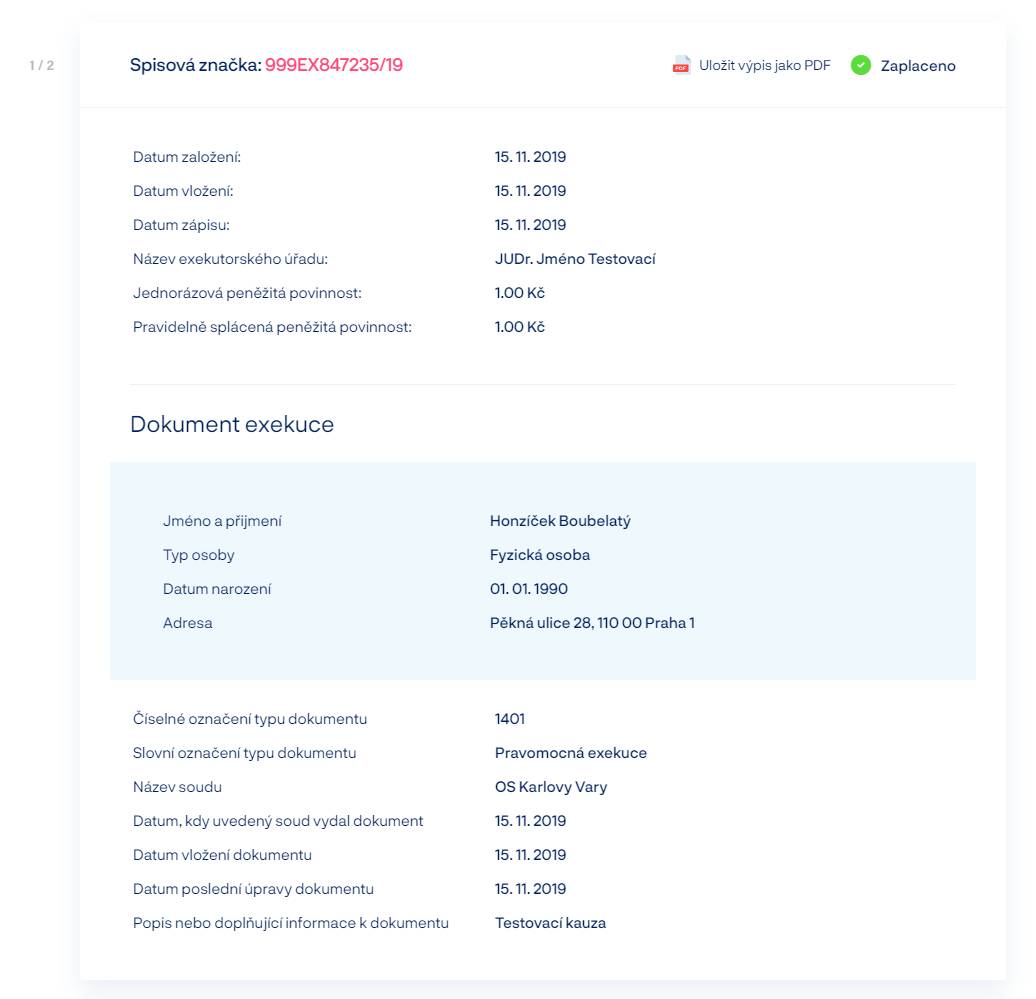
Task: Click the 'Zaplaceno' status label
Action: click(x=917, y=66)
